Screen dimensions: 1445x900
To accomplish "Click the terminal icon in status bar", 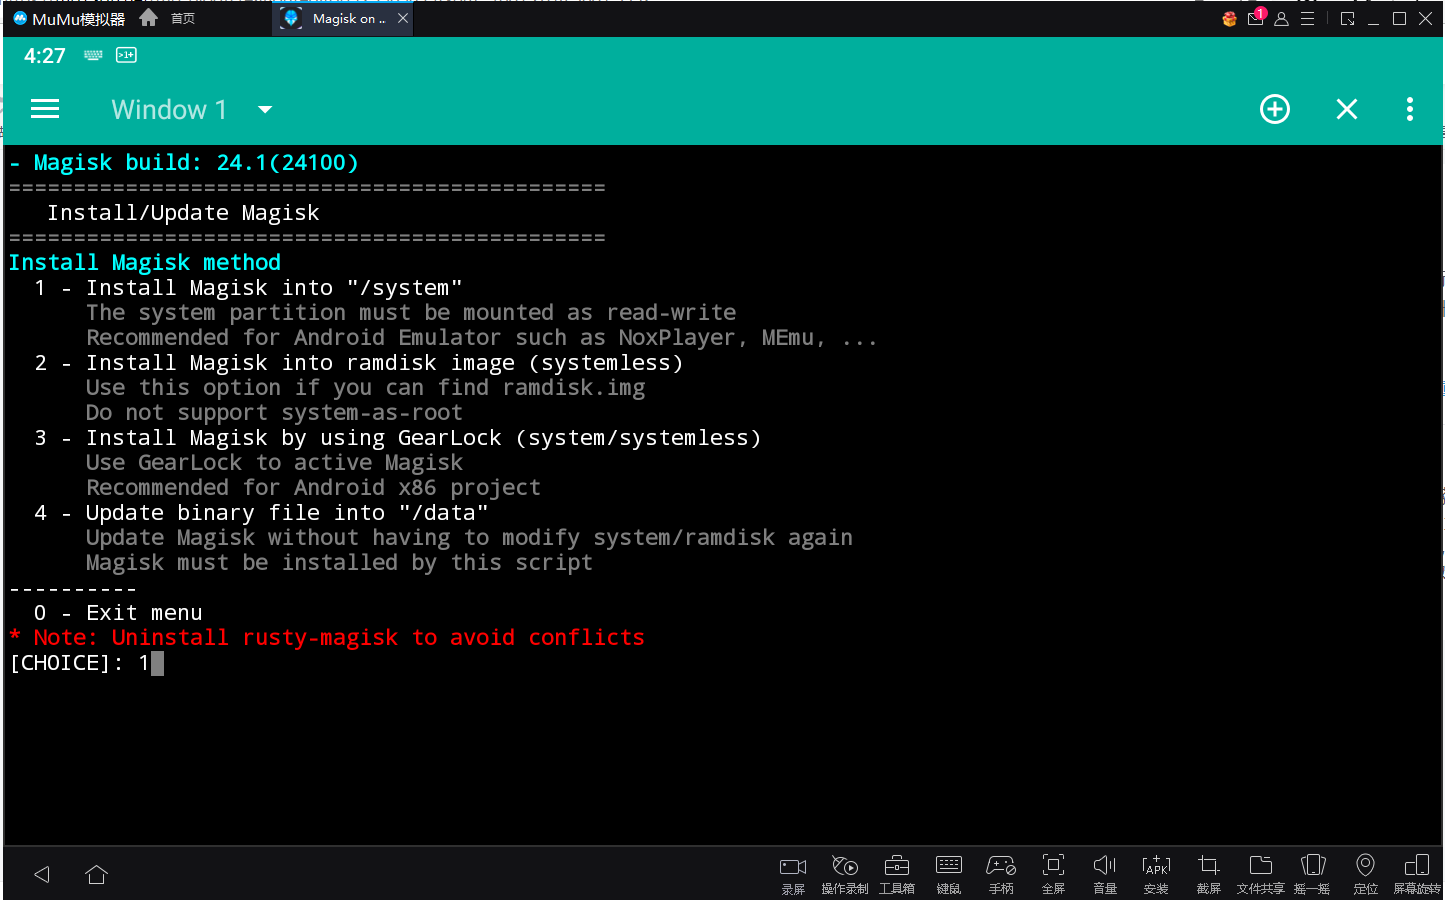I will click(x=126, y=55).
